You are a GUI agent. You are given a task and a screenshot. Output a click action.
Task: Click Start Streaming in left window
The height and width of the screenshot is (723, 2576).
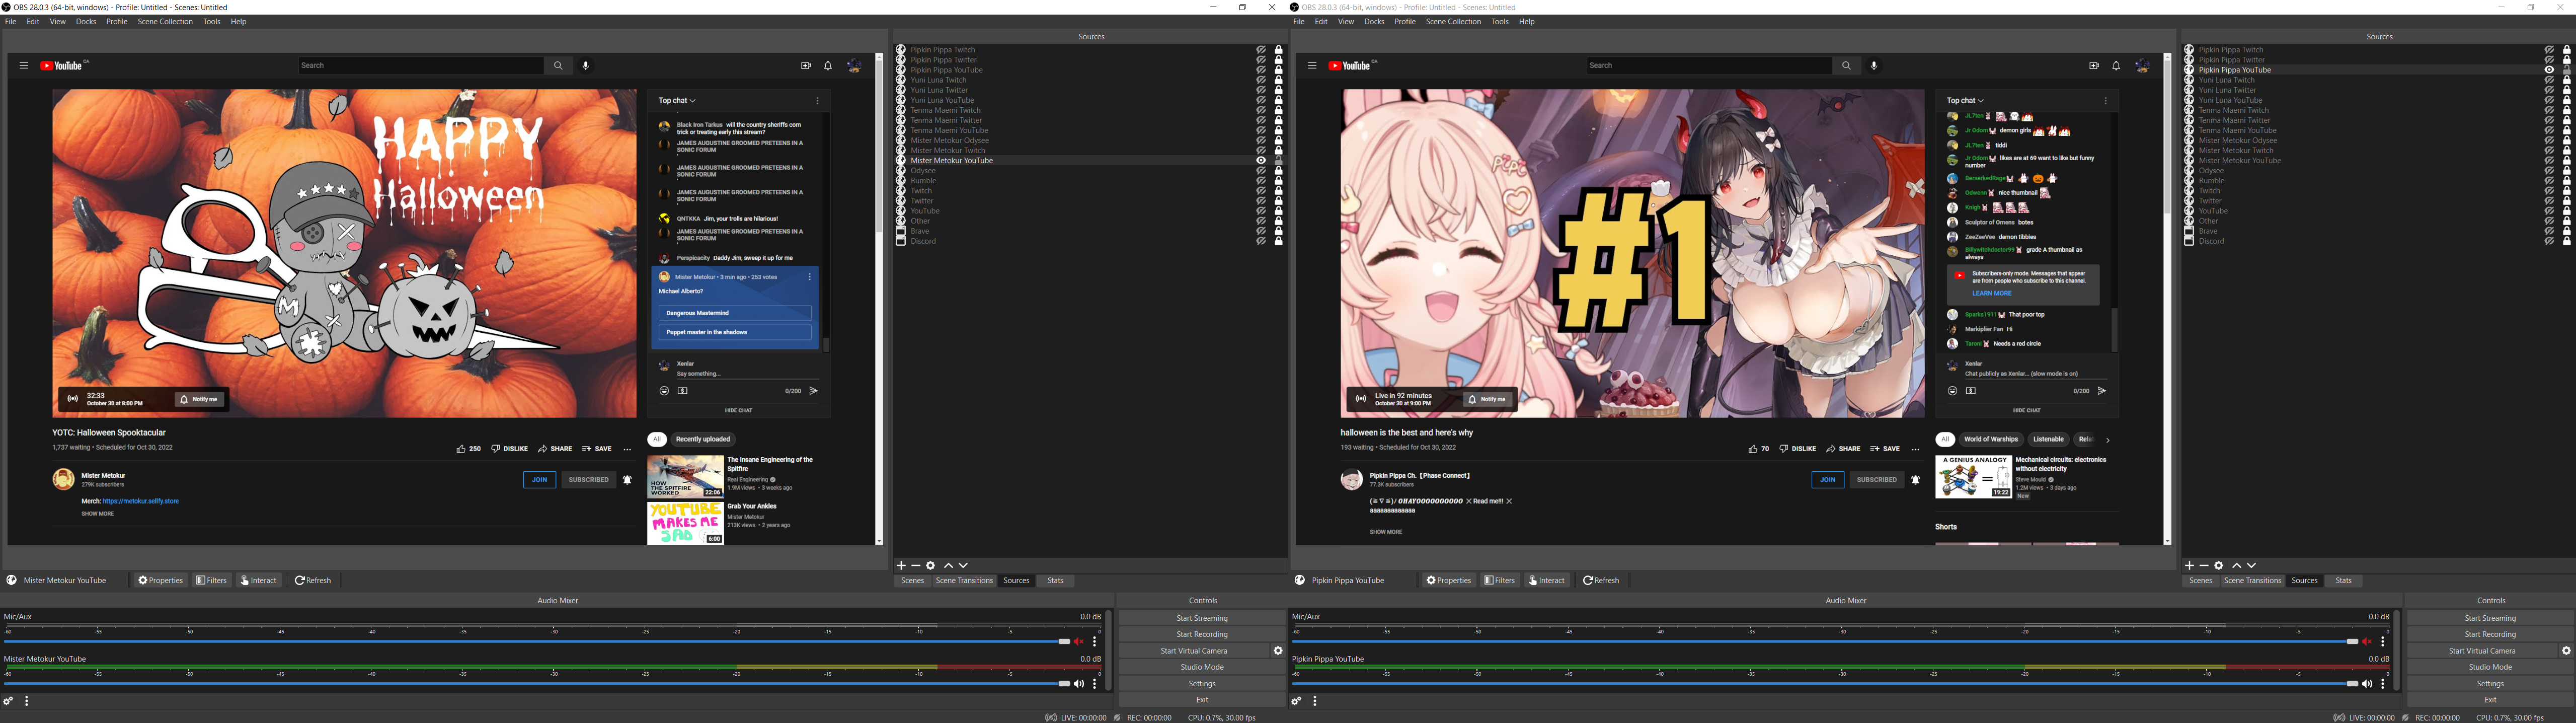1202,619
